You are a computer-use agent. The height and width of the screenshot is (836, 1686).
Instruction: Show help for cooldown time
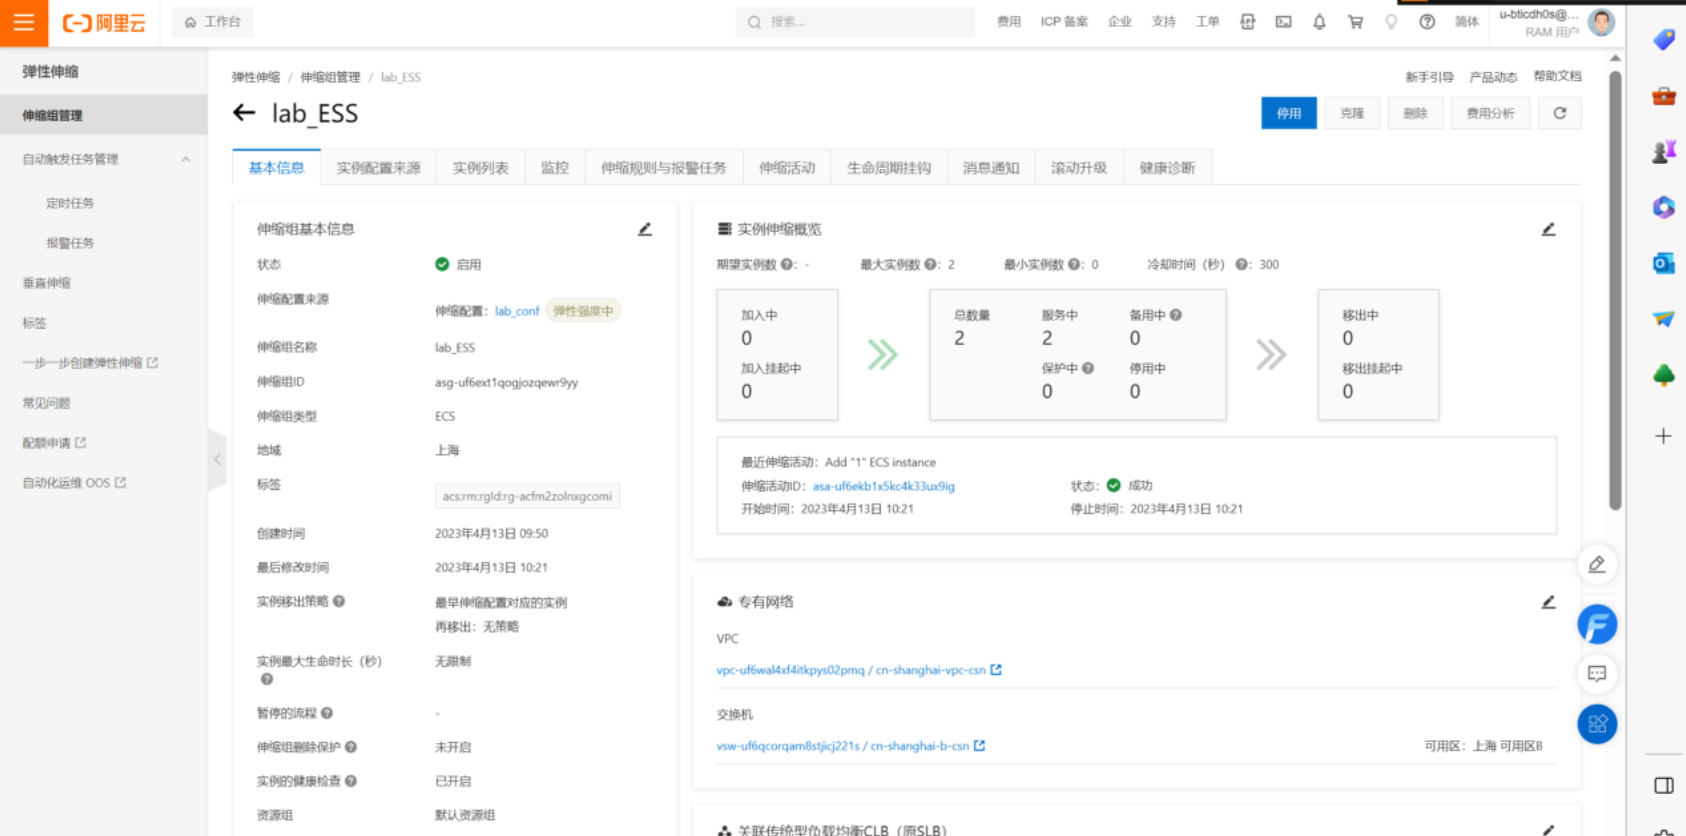[1243, 265]
